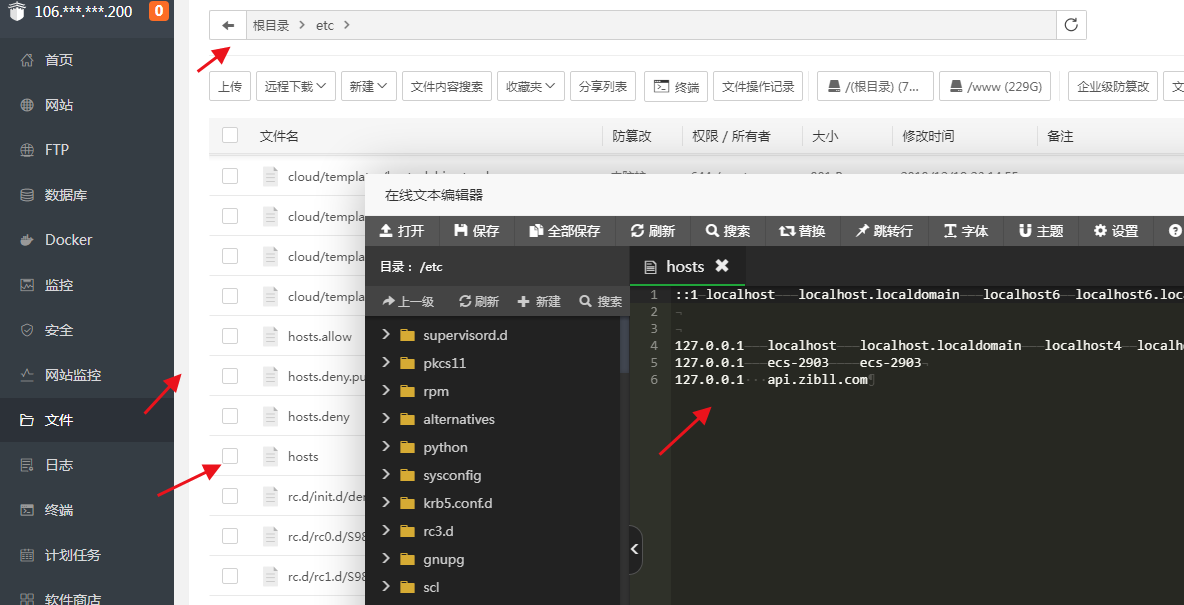Close the hosts editor tab
Viewport: 1184px width, 605px height.
click(722, 266)
